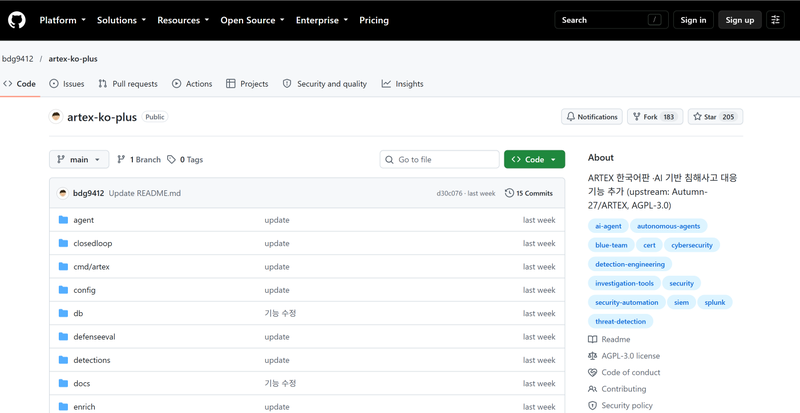Select the investigation-tools topic tag
This screenshot has height=413, width=800.
click(624, 283)
